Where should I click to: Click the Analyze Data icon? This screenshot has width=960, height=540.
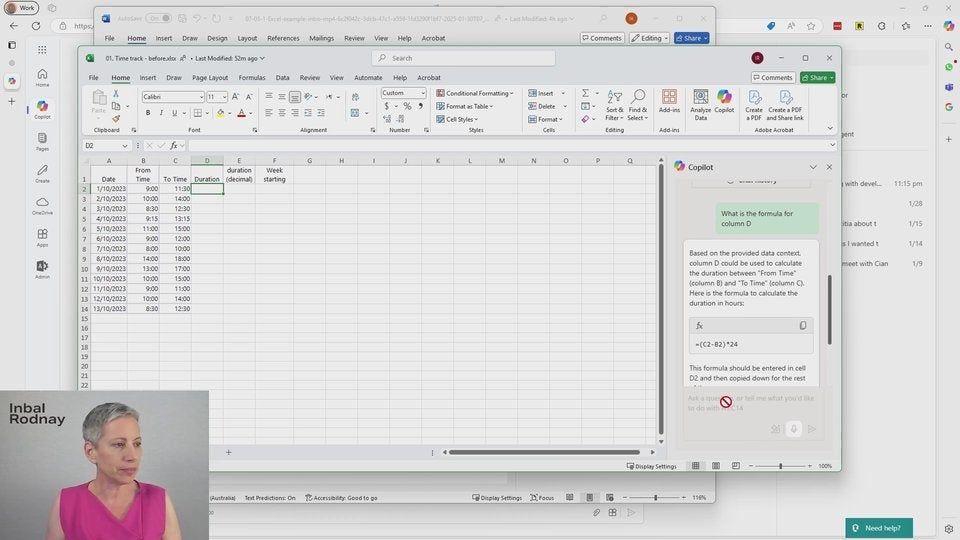700,105
